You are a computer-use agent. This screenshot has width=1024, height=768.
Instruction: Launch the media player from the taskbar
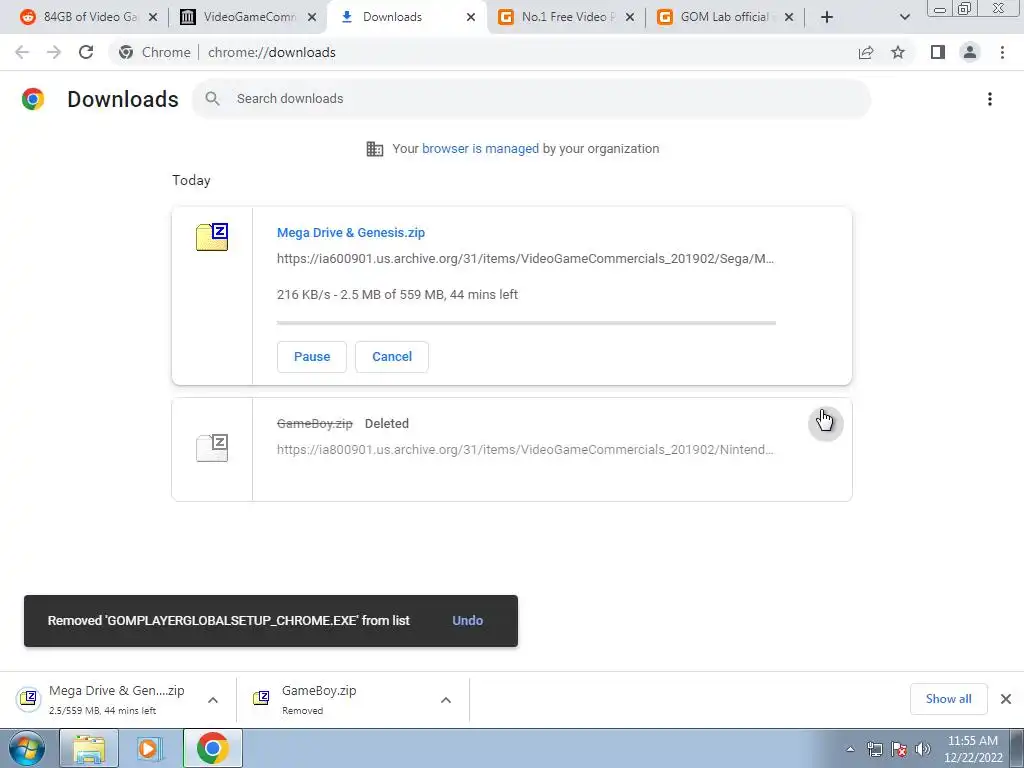click(150, 748)
